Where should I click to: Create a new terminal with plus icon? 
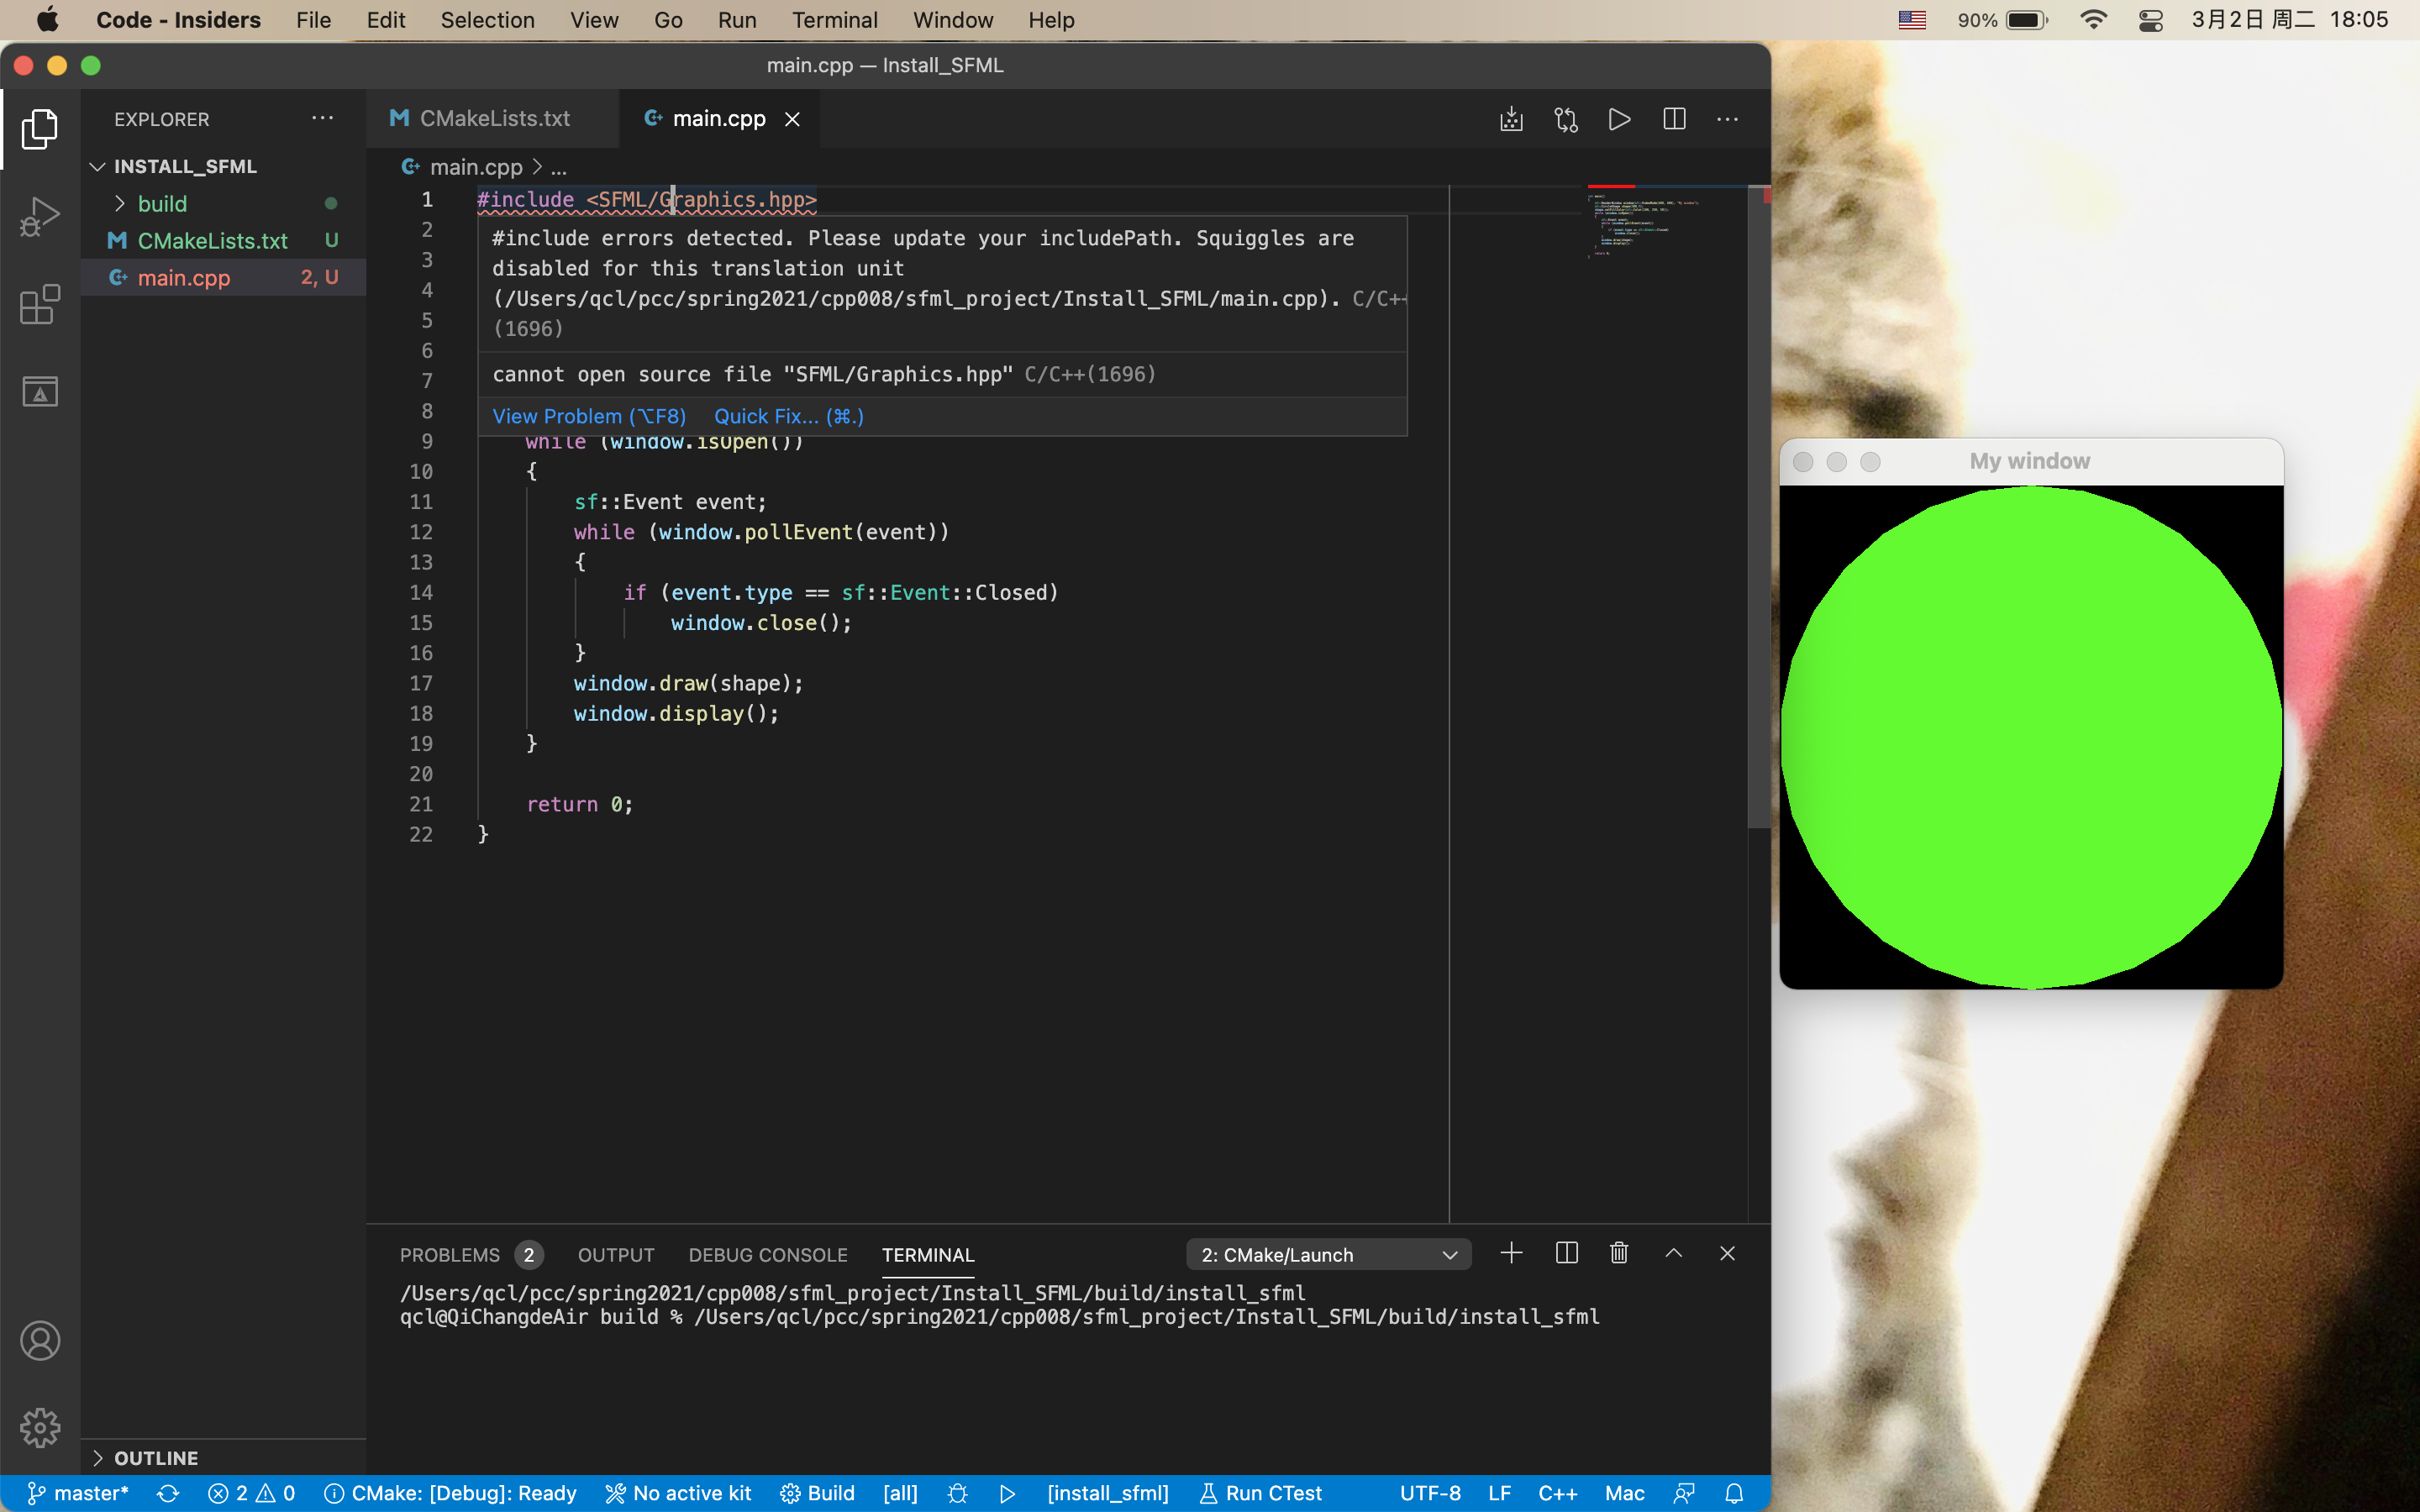[1511, 1253]
